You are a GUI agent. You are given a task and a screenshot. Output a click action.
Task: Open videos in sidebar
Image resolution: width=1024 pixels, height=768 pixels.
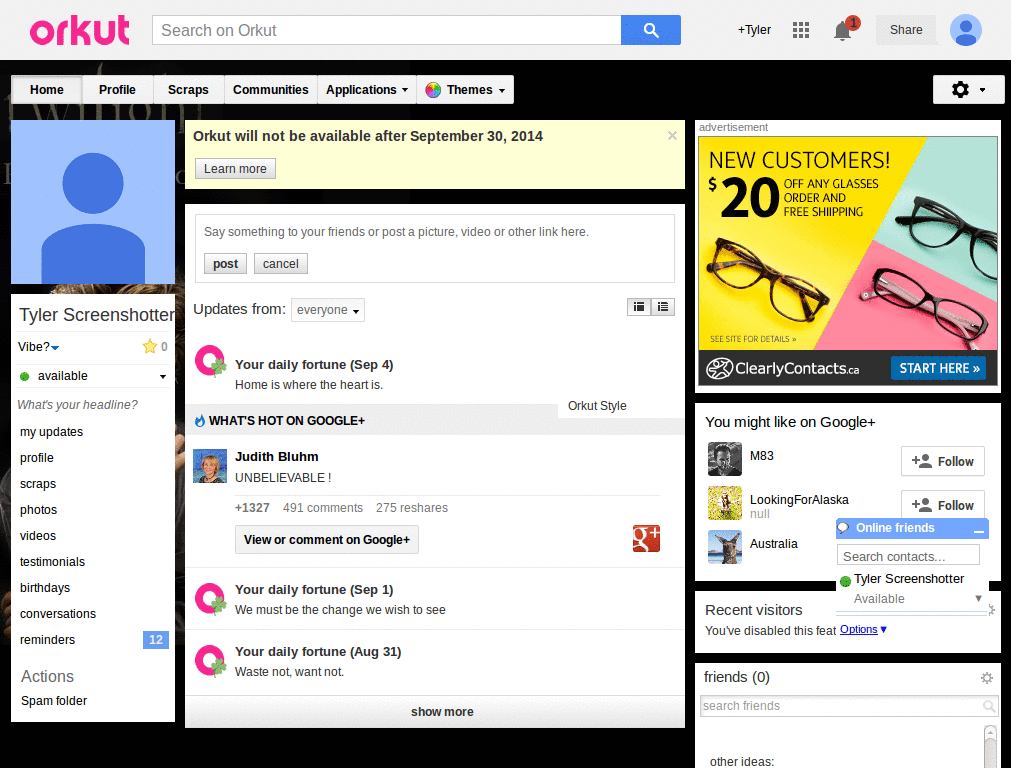[38, 536]
